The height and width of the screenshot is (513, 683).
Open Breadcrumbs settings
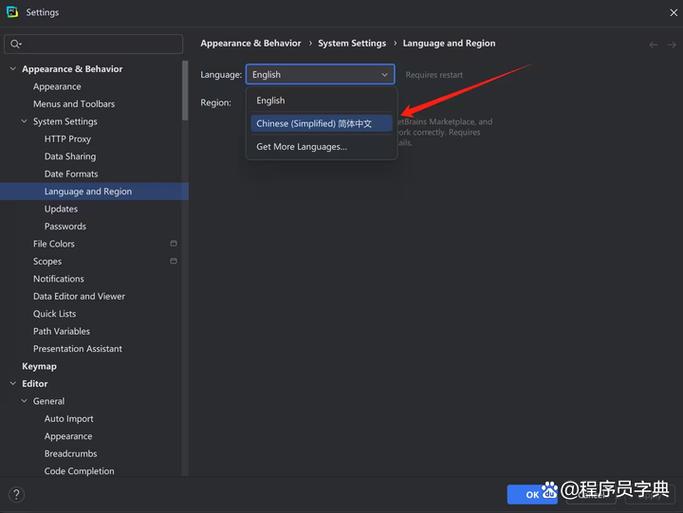coord(71,453)
